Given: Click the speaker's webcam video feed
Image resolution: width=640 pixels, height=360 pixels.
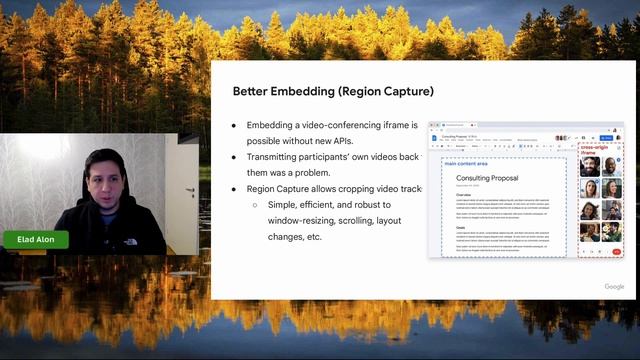Looking at the screenshot, I should pyautogui.click(x=100, y=194).
